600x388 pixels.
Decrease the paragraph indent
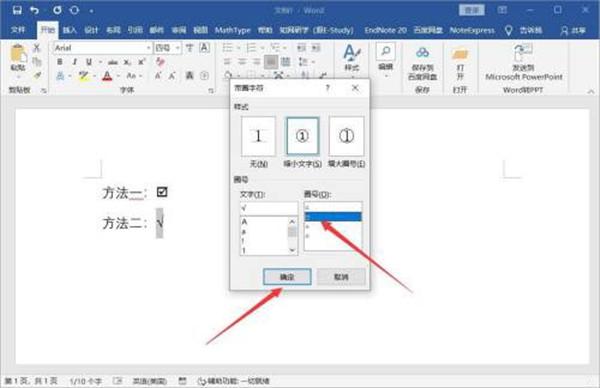302,48
